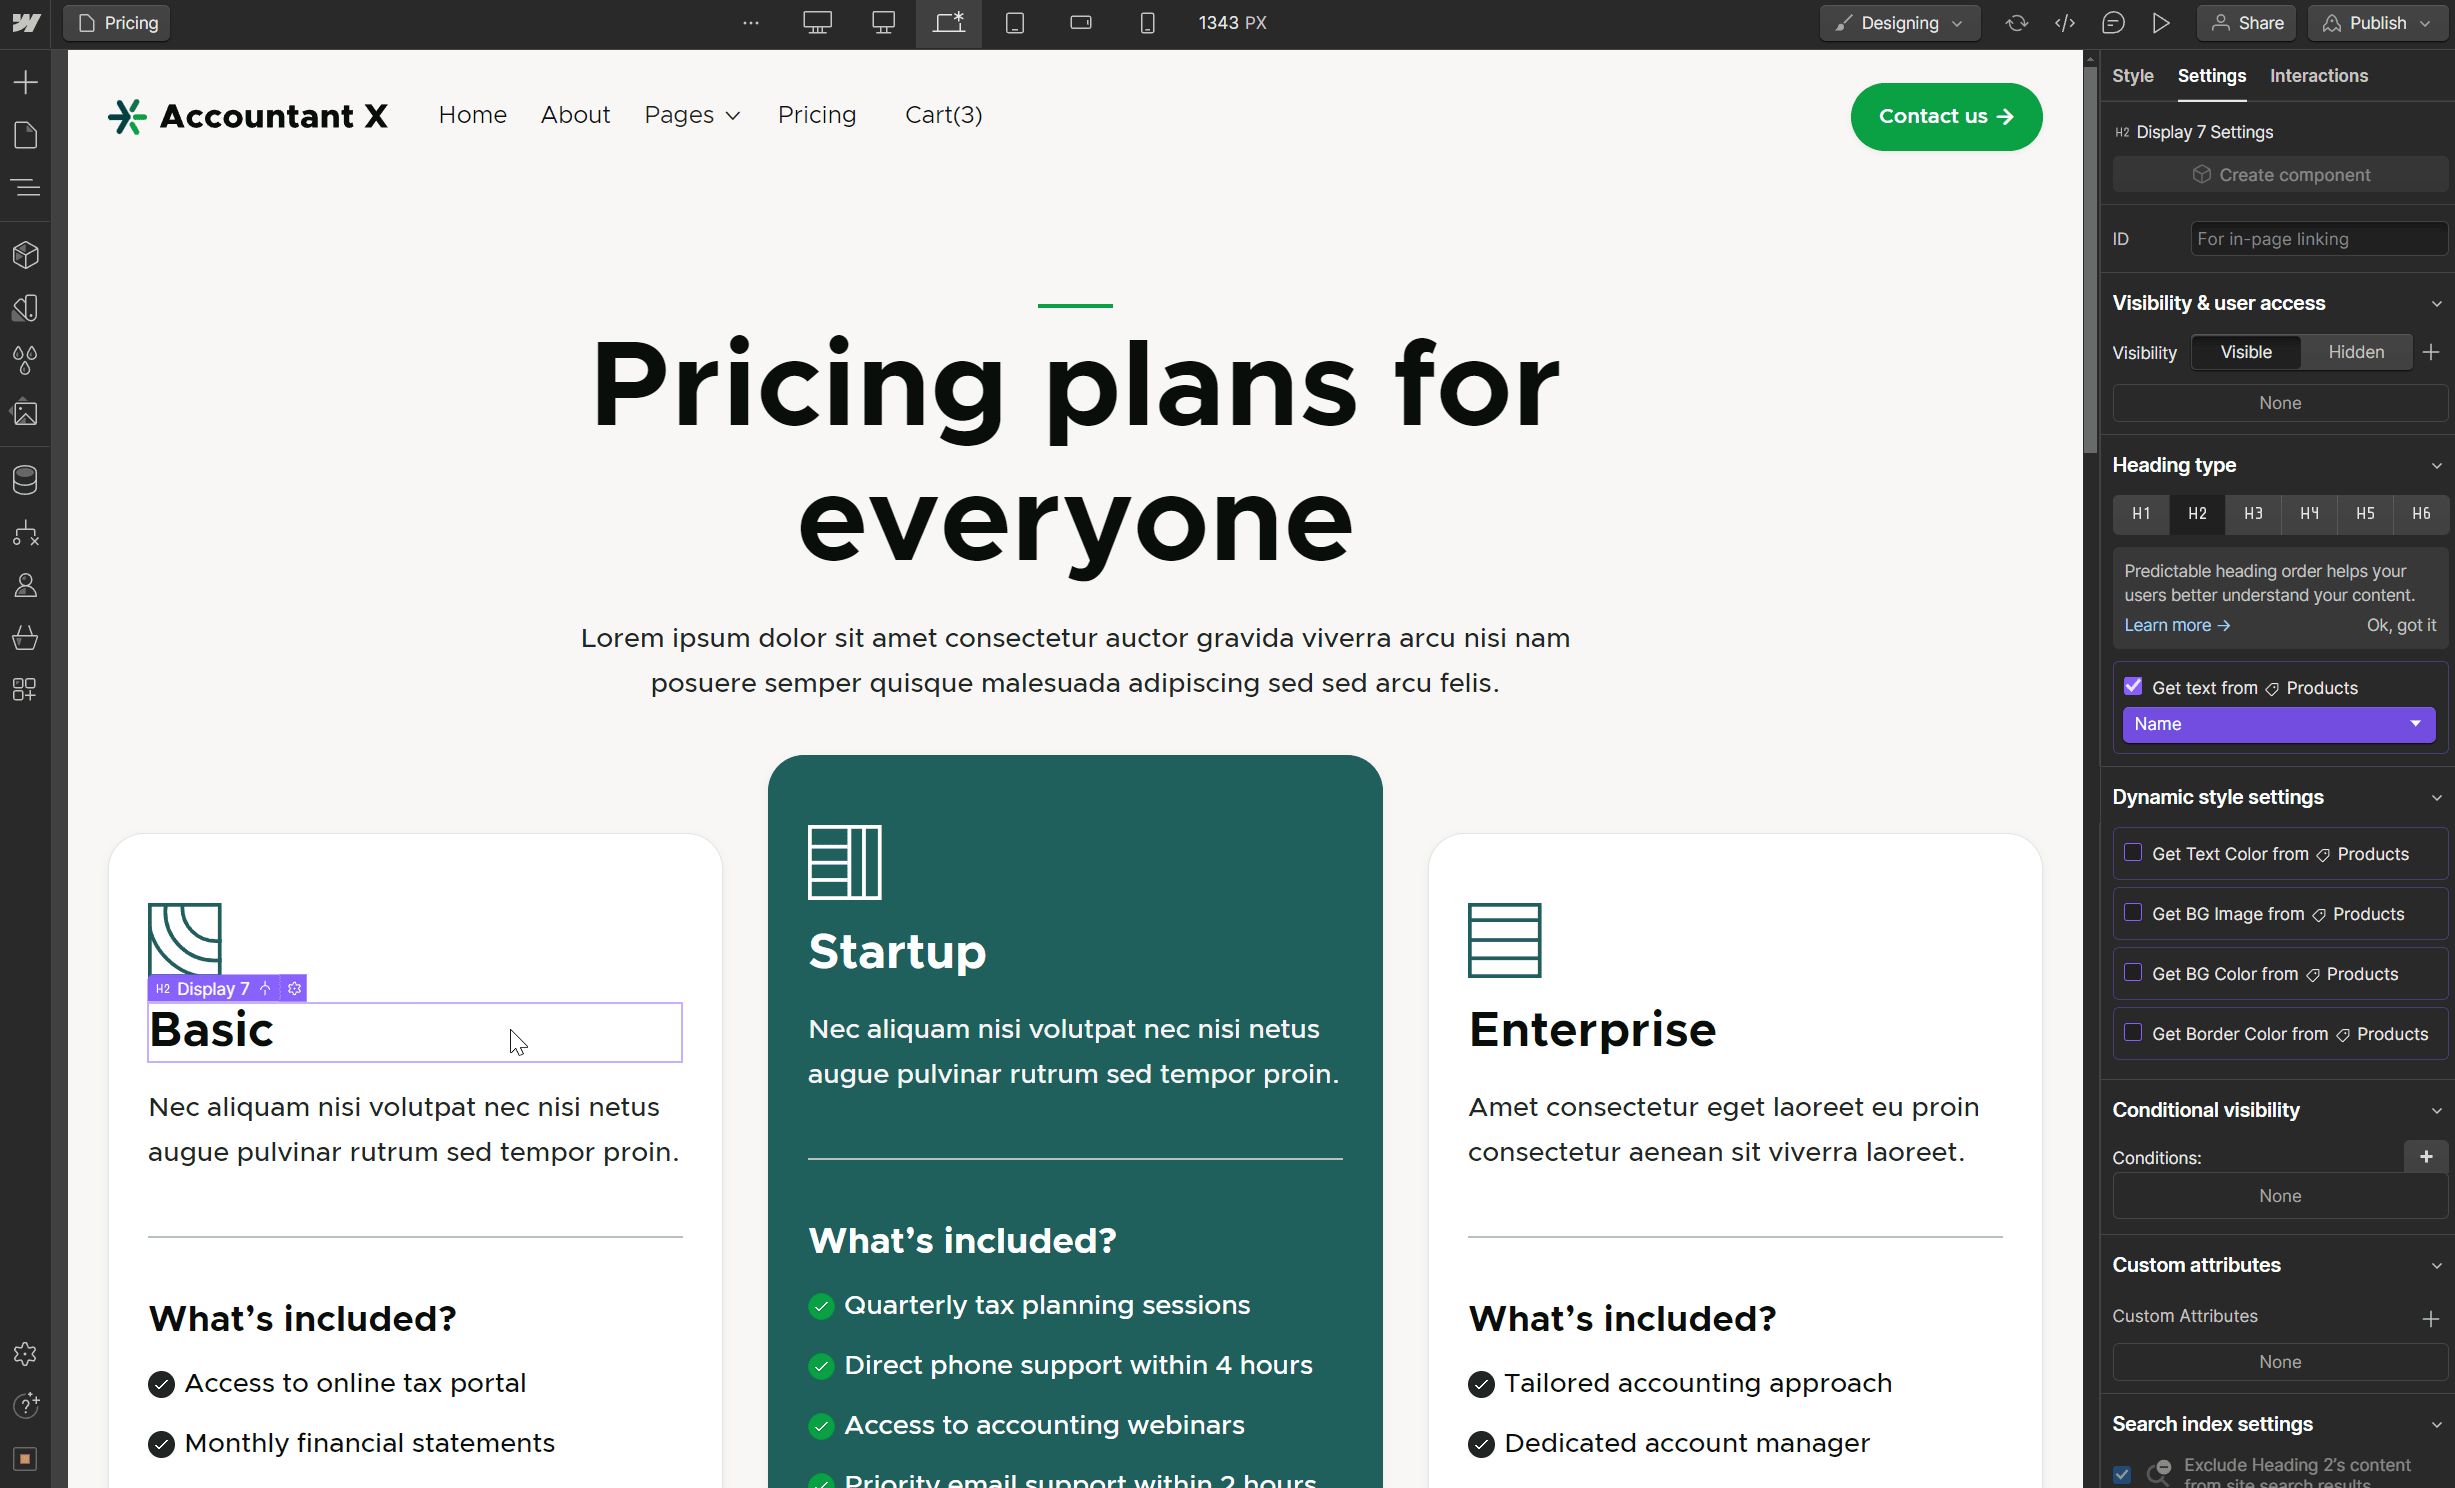Image resolution: width=2455 pixels, height=1488 pixels.
Task: Open the CMS Collections panel
Action: tap(25, 480)
